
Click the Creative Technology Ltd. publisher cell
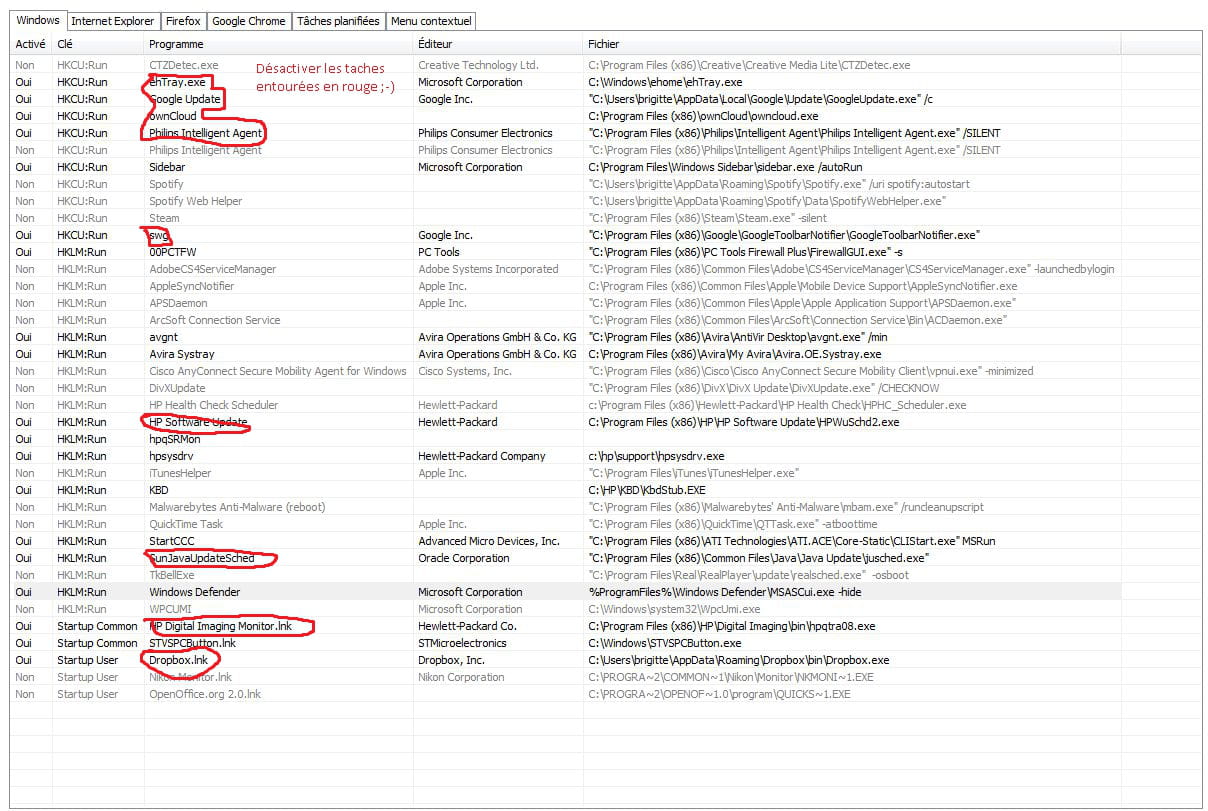tap(478, 65)
